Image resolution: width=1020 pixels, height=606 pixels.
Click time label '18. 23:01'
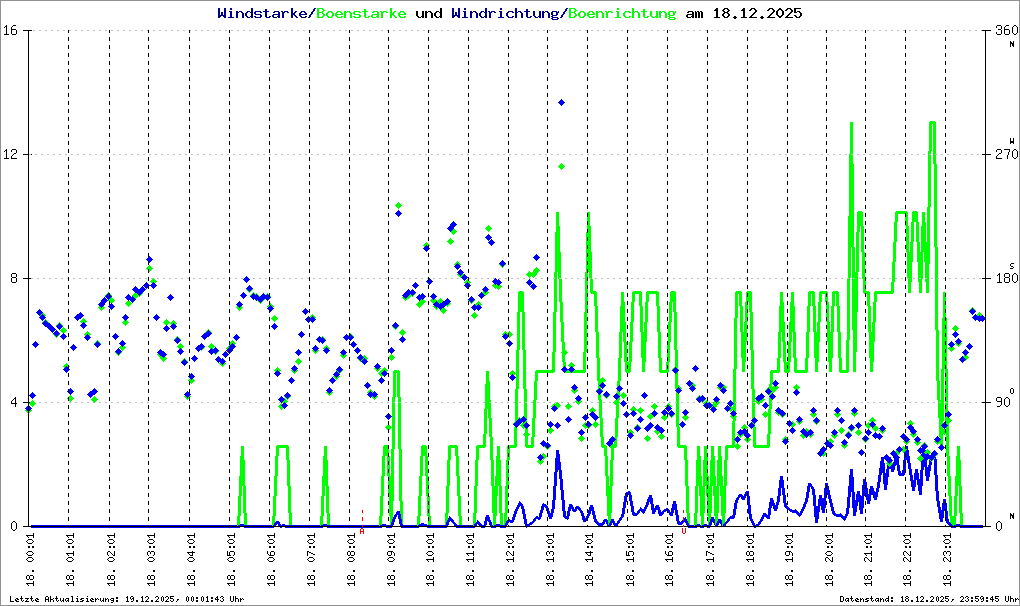click(x=947, y=560)
